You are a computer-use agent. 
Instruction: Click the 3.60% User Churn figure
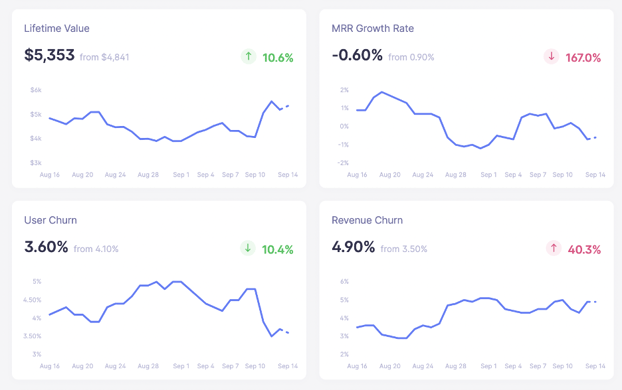[46, 247]
